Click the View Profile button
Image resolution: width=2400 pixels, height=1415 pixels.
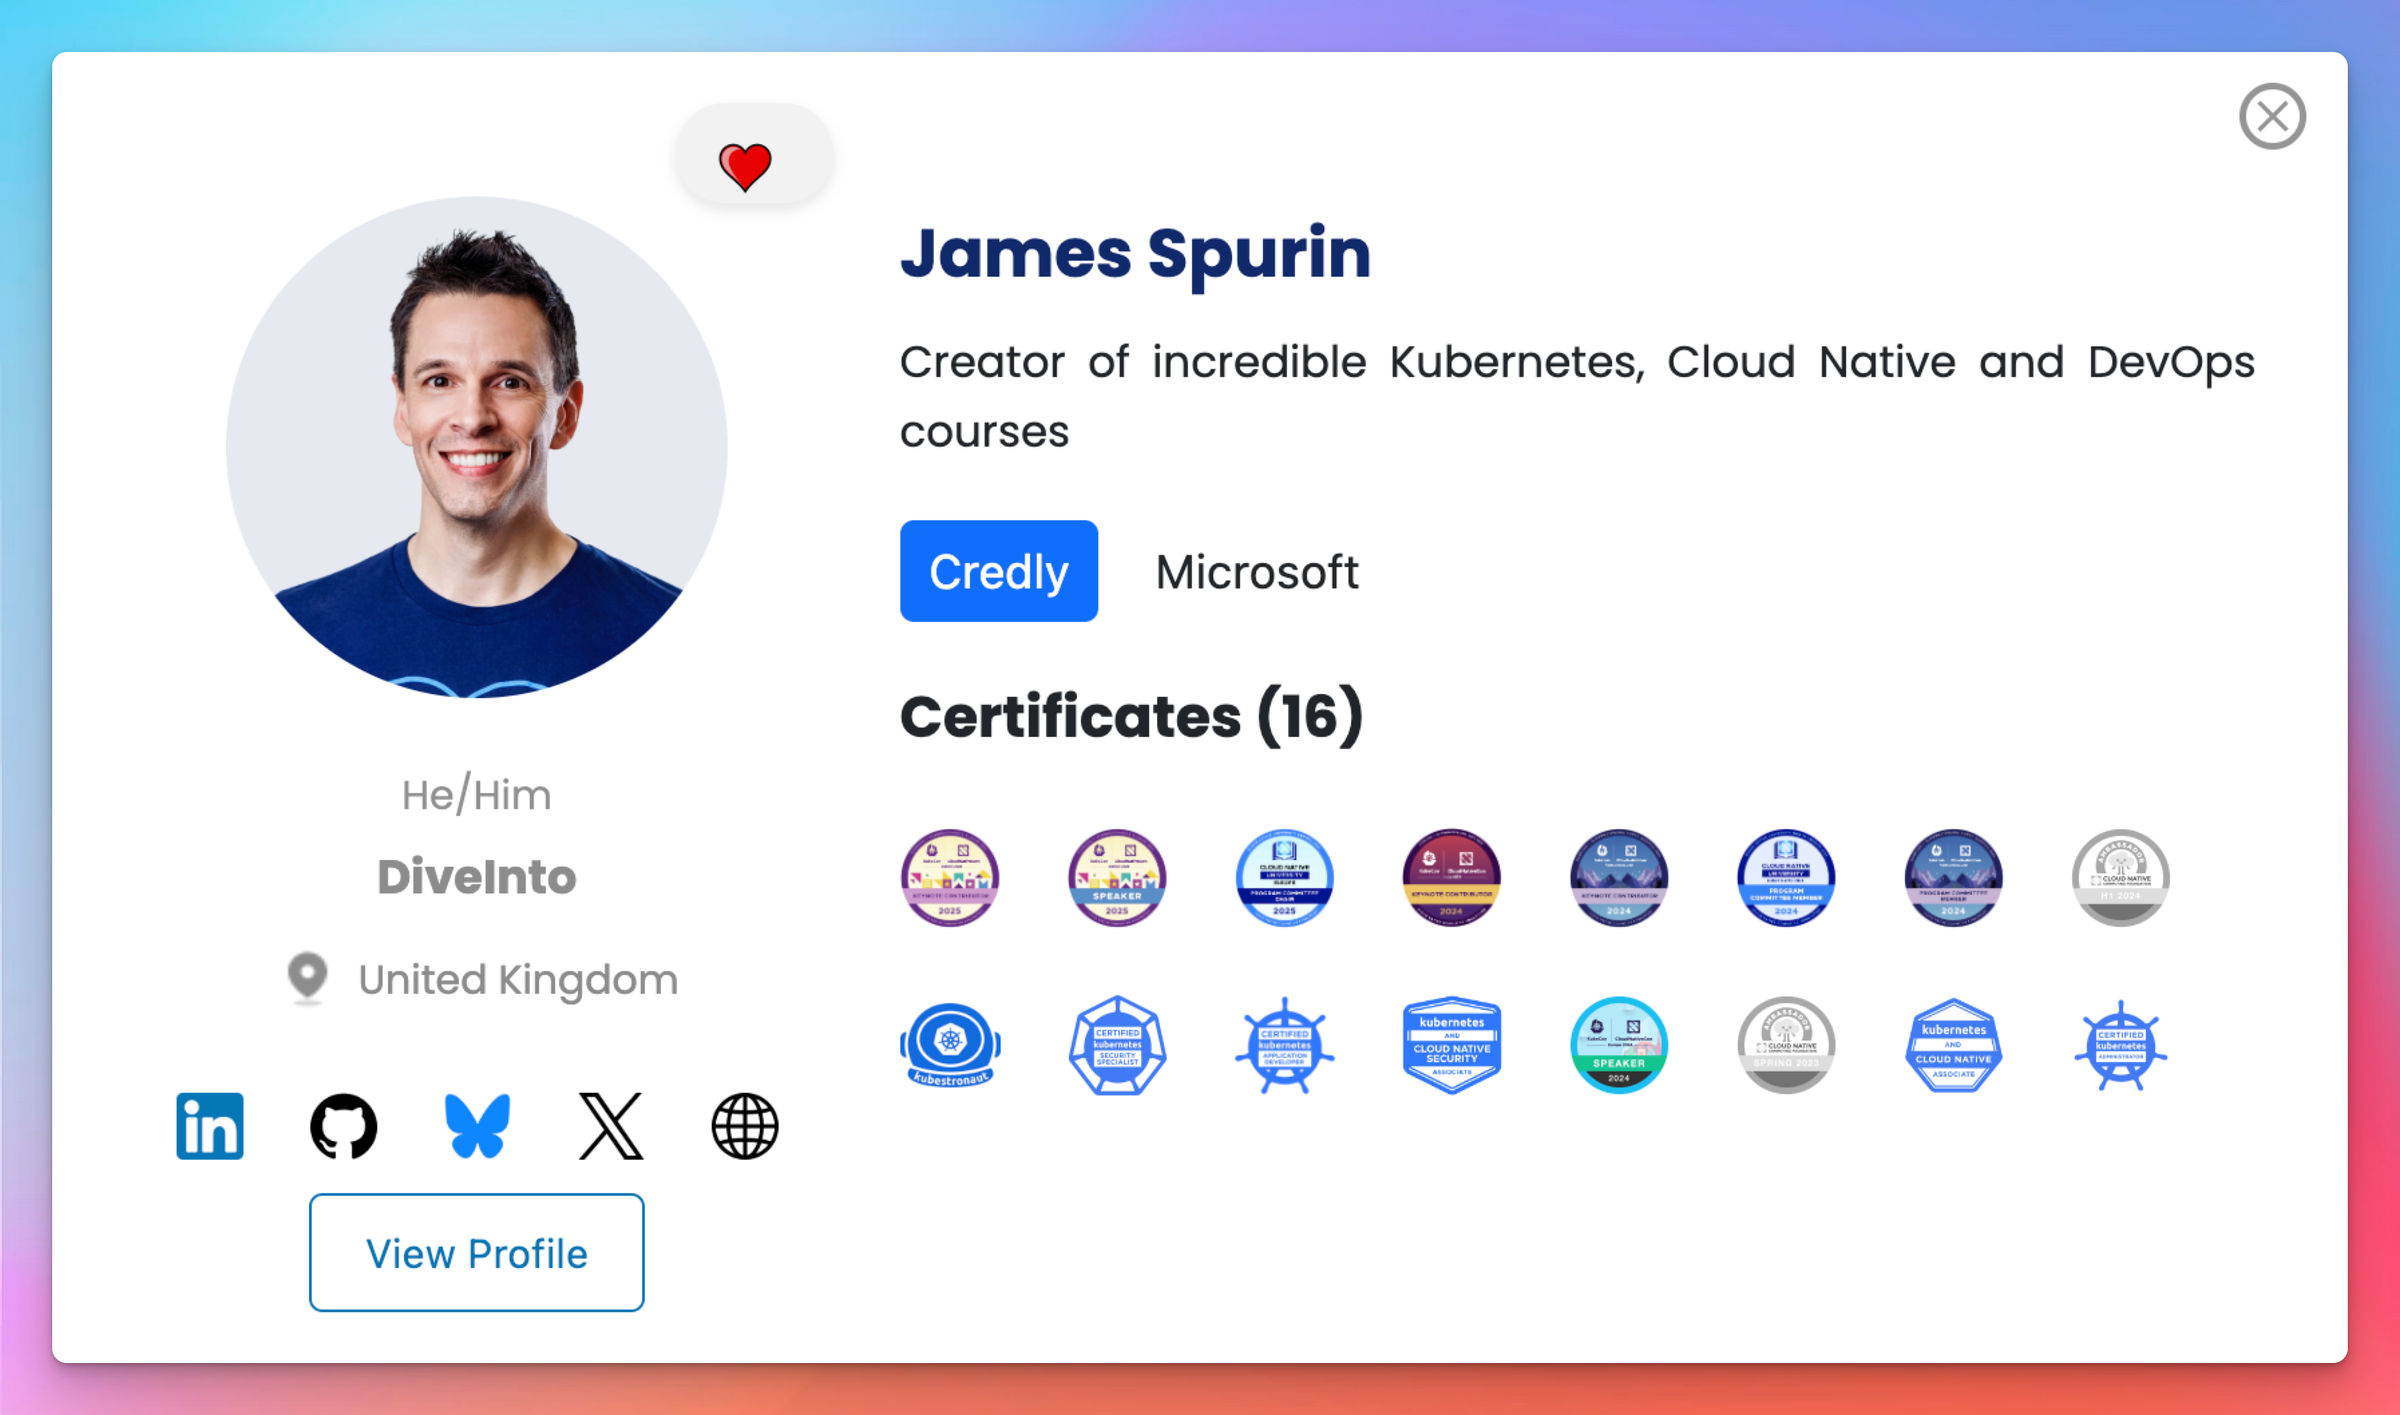click(476, 1253)
